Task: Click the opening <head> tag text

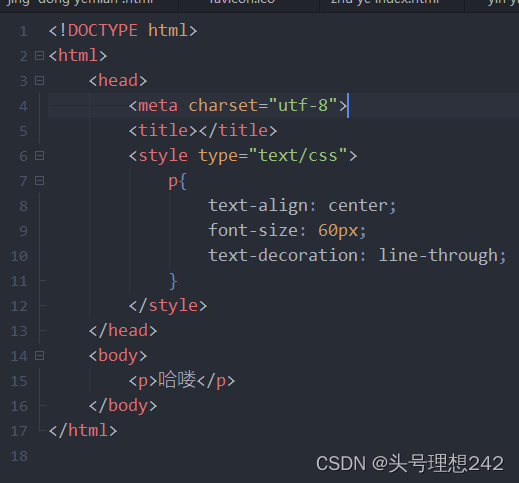Action: [x=118, y=81]
